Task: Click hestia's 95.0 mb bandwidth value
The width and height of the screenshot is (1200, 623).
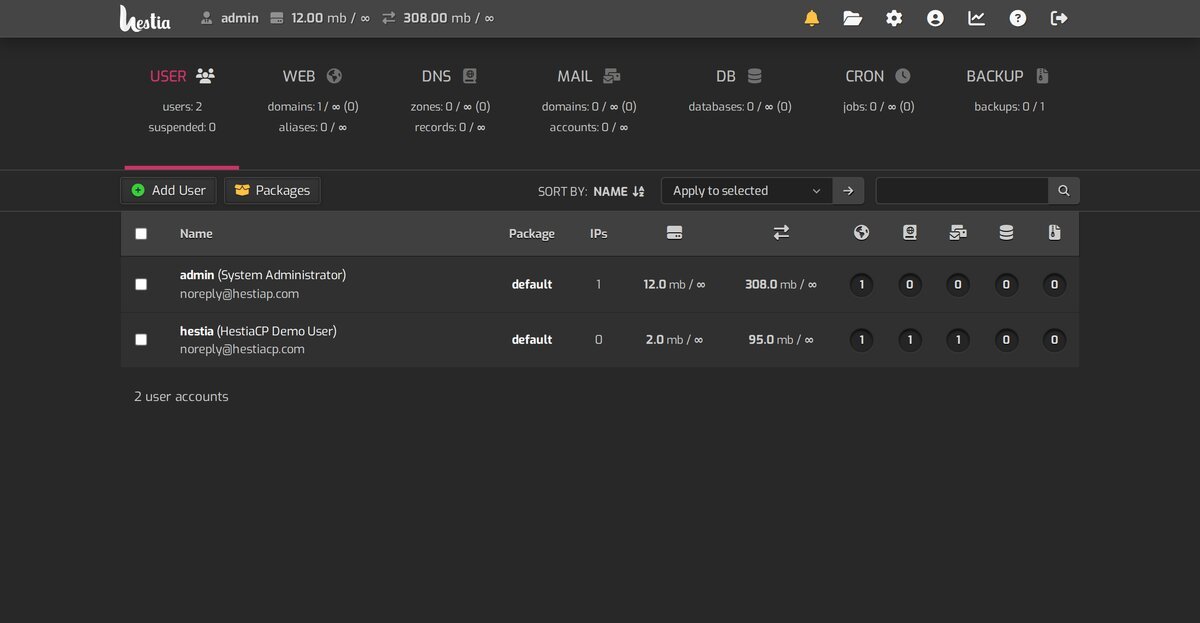Action: 781,339
